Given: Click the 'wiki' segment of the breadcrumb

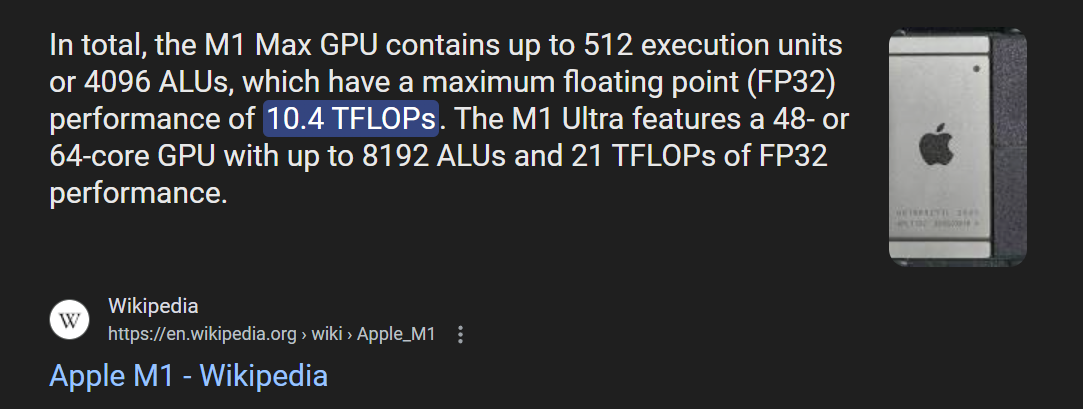Looking at the screenshot, I should [x=326, y=334].
